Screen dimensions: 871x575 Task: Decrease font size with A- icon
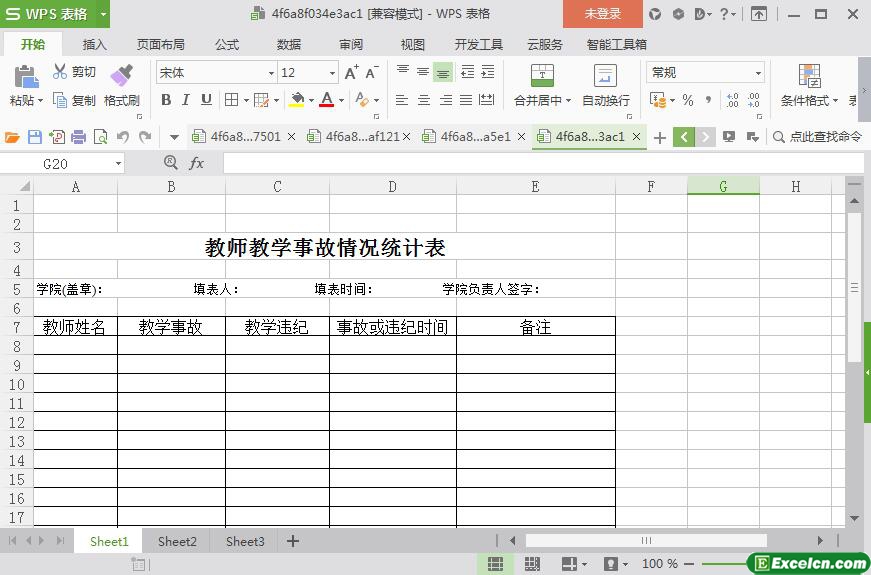pyautogui.click(x=372, y=72)
